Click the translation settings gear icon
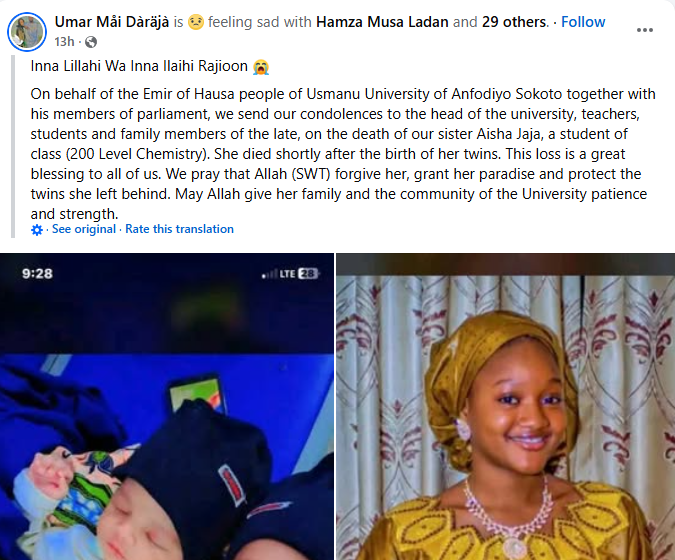This screenshot has height=560, width=675. coord(38,230)
